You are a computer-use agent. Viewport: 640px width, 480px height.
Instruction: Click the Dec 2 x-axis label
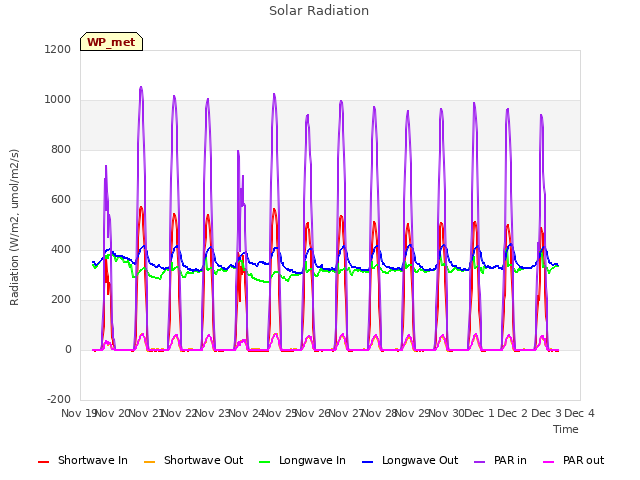(x=513, y=413)
